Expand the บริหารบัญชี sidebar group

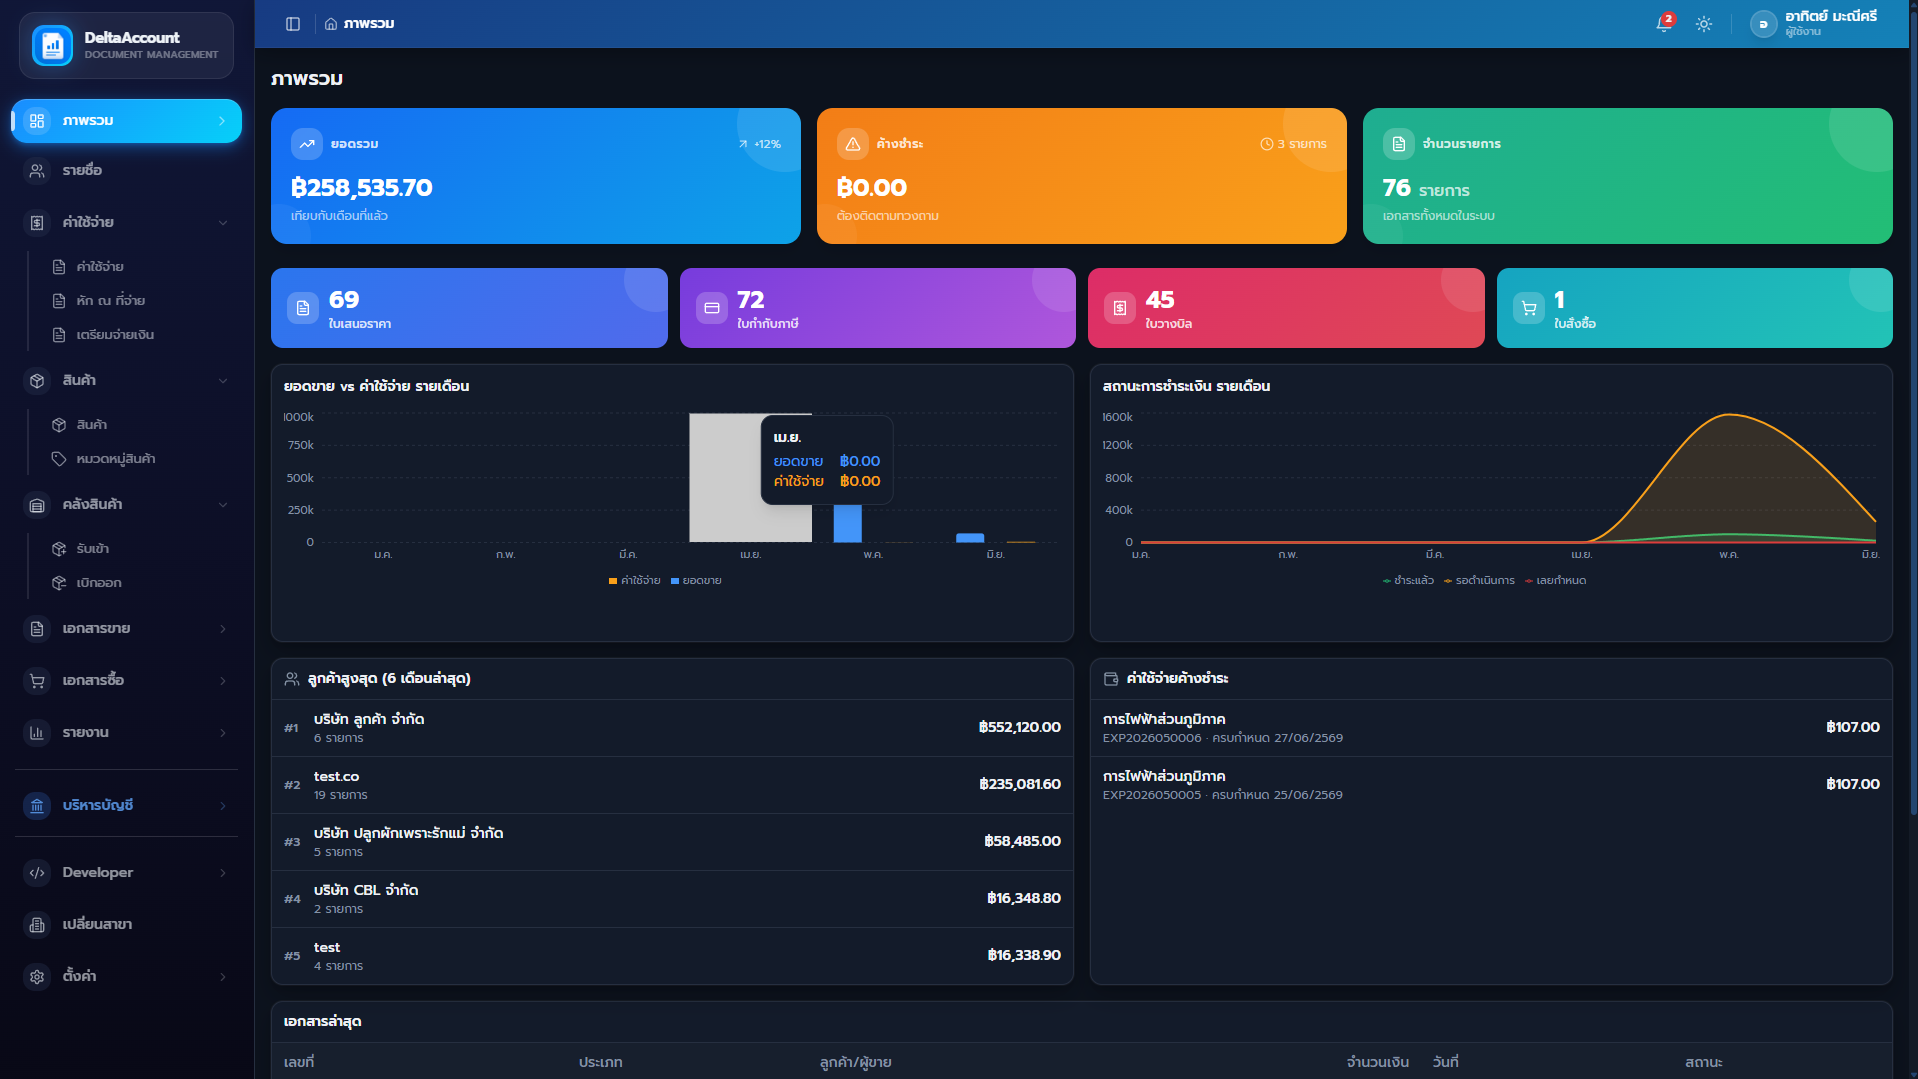tap(127, 806)
